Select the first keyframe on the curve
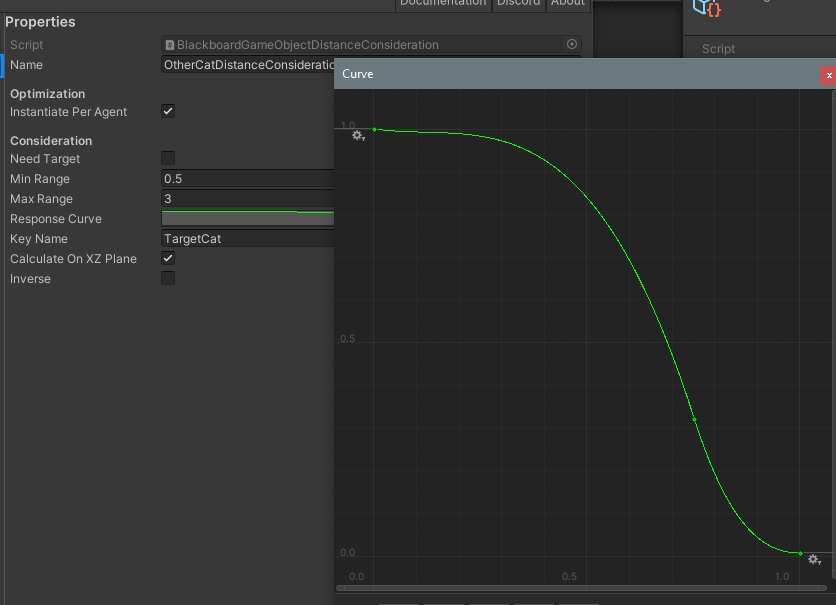 (x=375, y=129)
